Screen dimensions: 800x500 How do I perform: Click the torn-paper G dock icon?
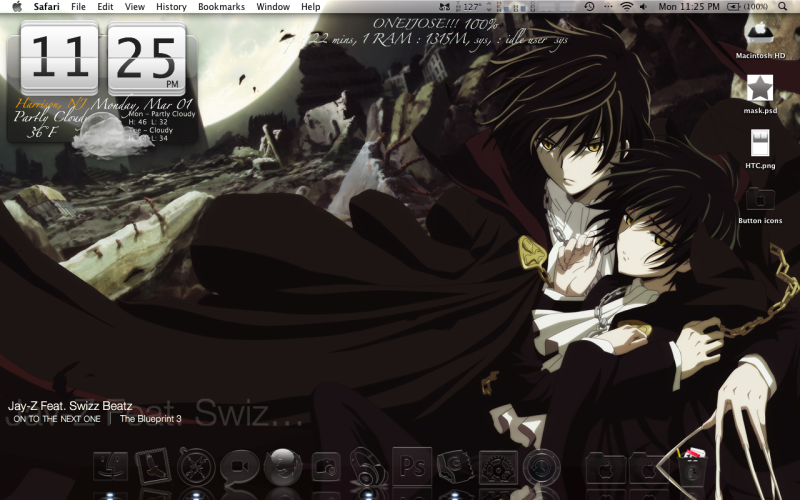coord(455,466)
